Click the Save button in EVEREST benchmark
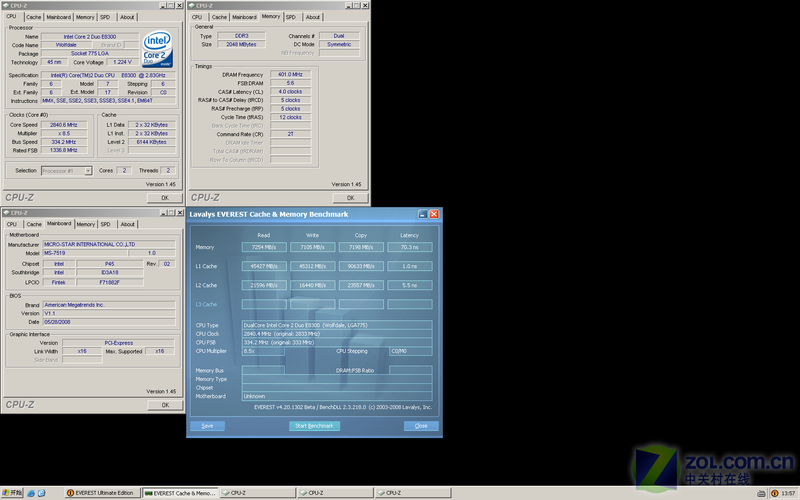The width and height of the screenshot is (800, 500). [208, 426]
